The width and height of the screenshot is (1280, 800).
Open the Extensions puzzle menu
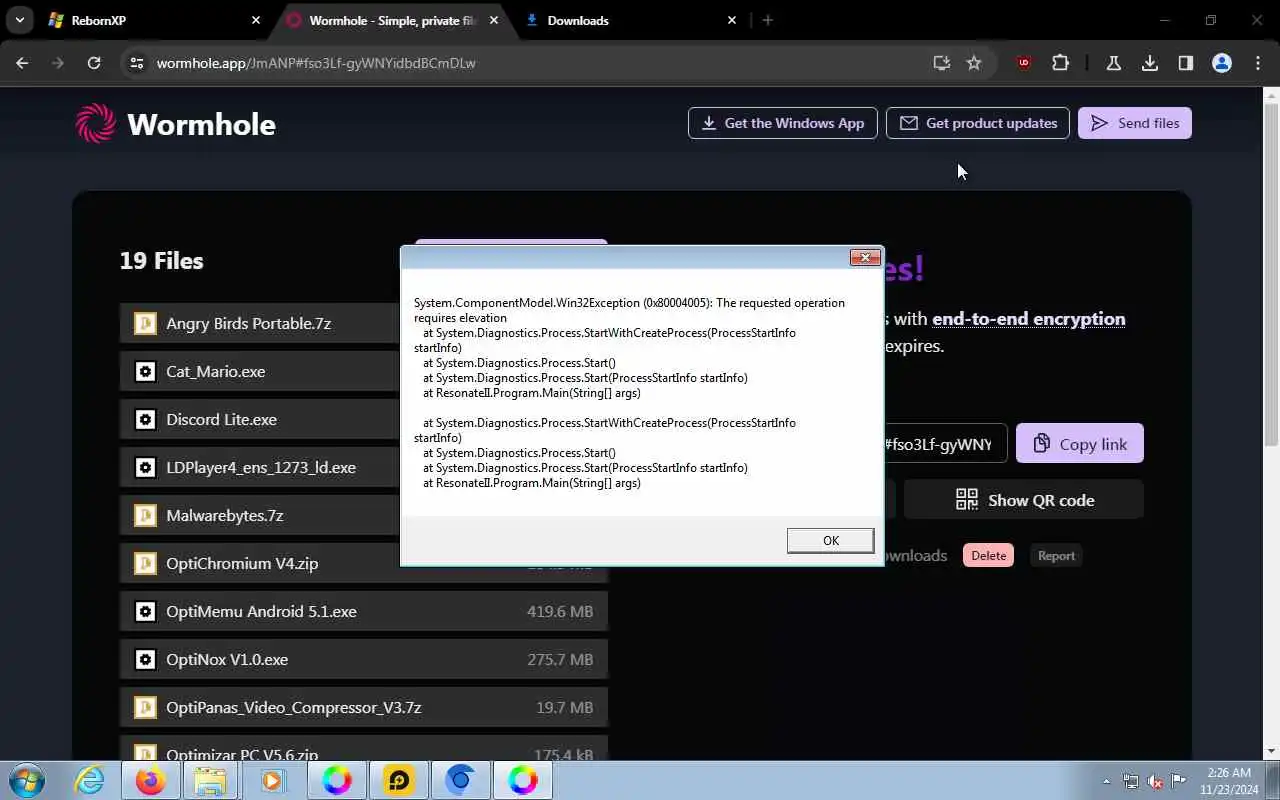pyautogui.click(x=1060, y=63)
